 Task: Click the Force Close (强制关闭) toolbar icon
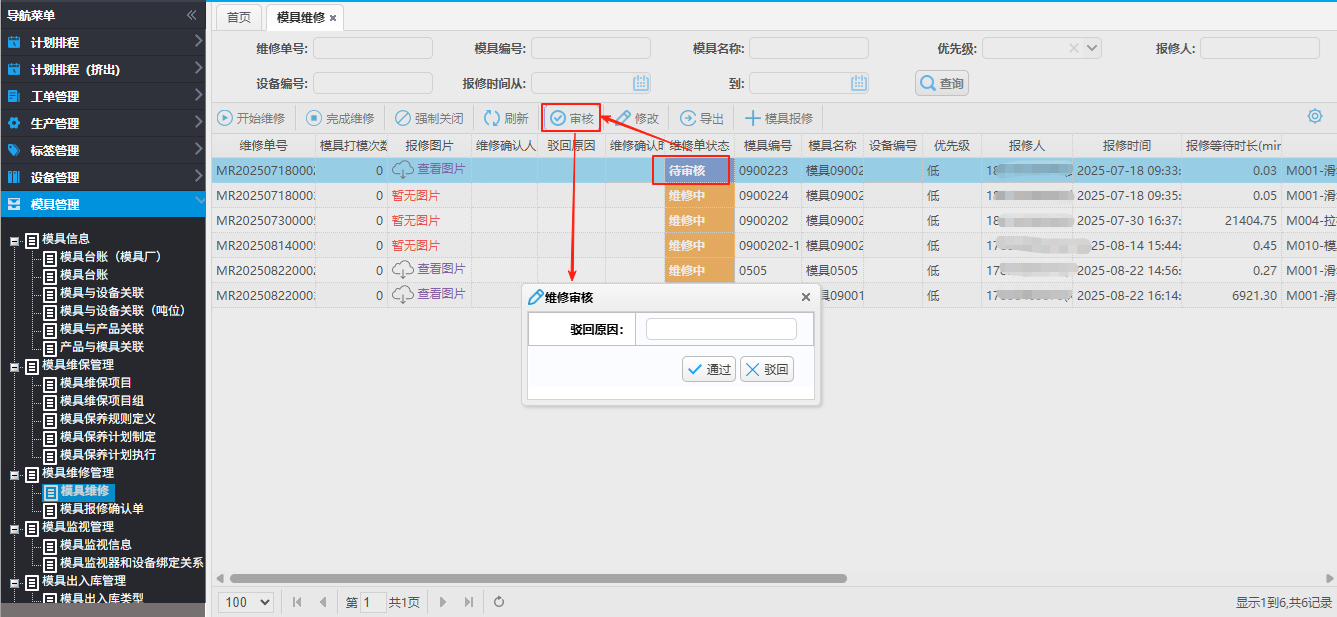tap(403, 118)
